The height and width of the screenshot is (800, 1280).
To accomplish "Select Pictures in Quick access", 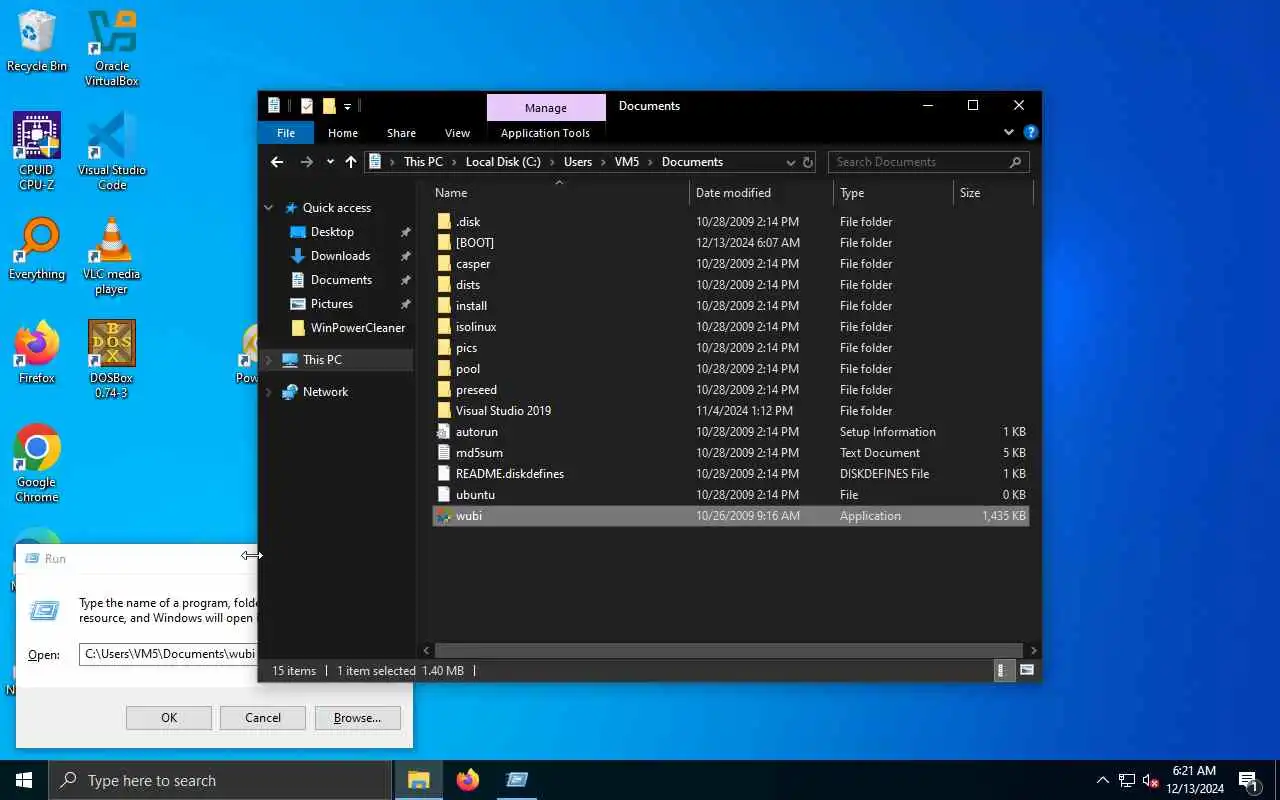I will pos(331,304).
